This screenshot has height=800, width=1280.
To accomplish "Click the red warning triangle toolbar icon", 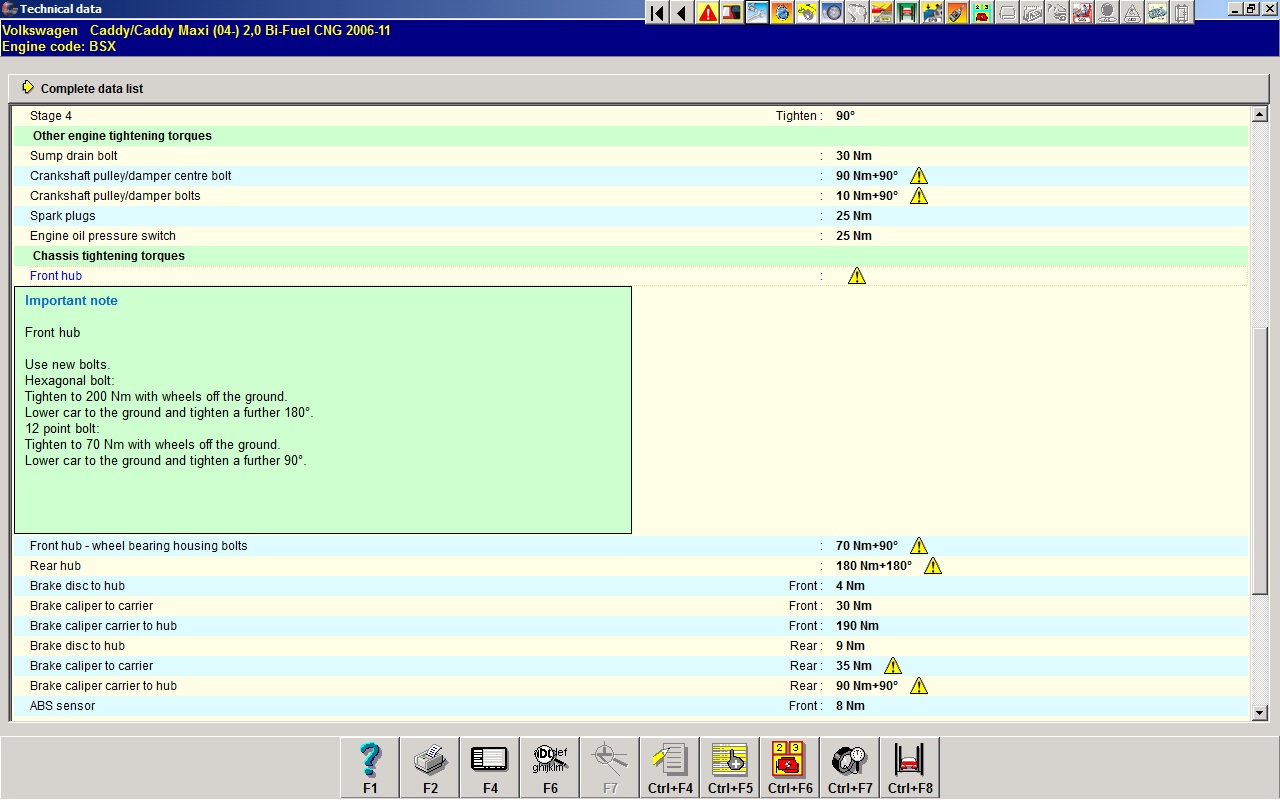I will pyautogui.click(x=708, y=13).
